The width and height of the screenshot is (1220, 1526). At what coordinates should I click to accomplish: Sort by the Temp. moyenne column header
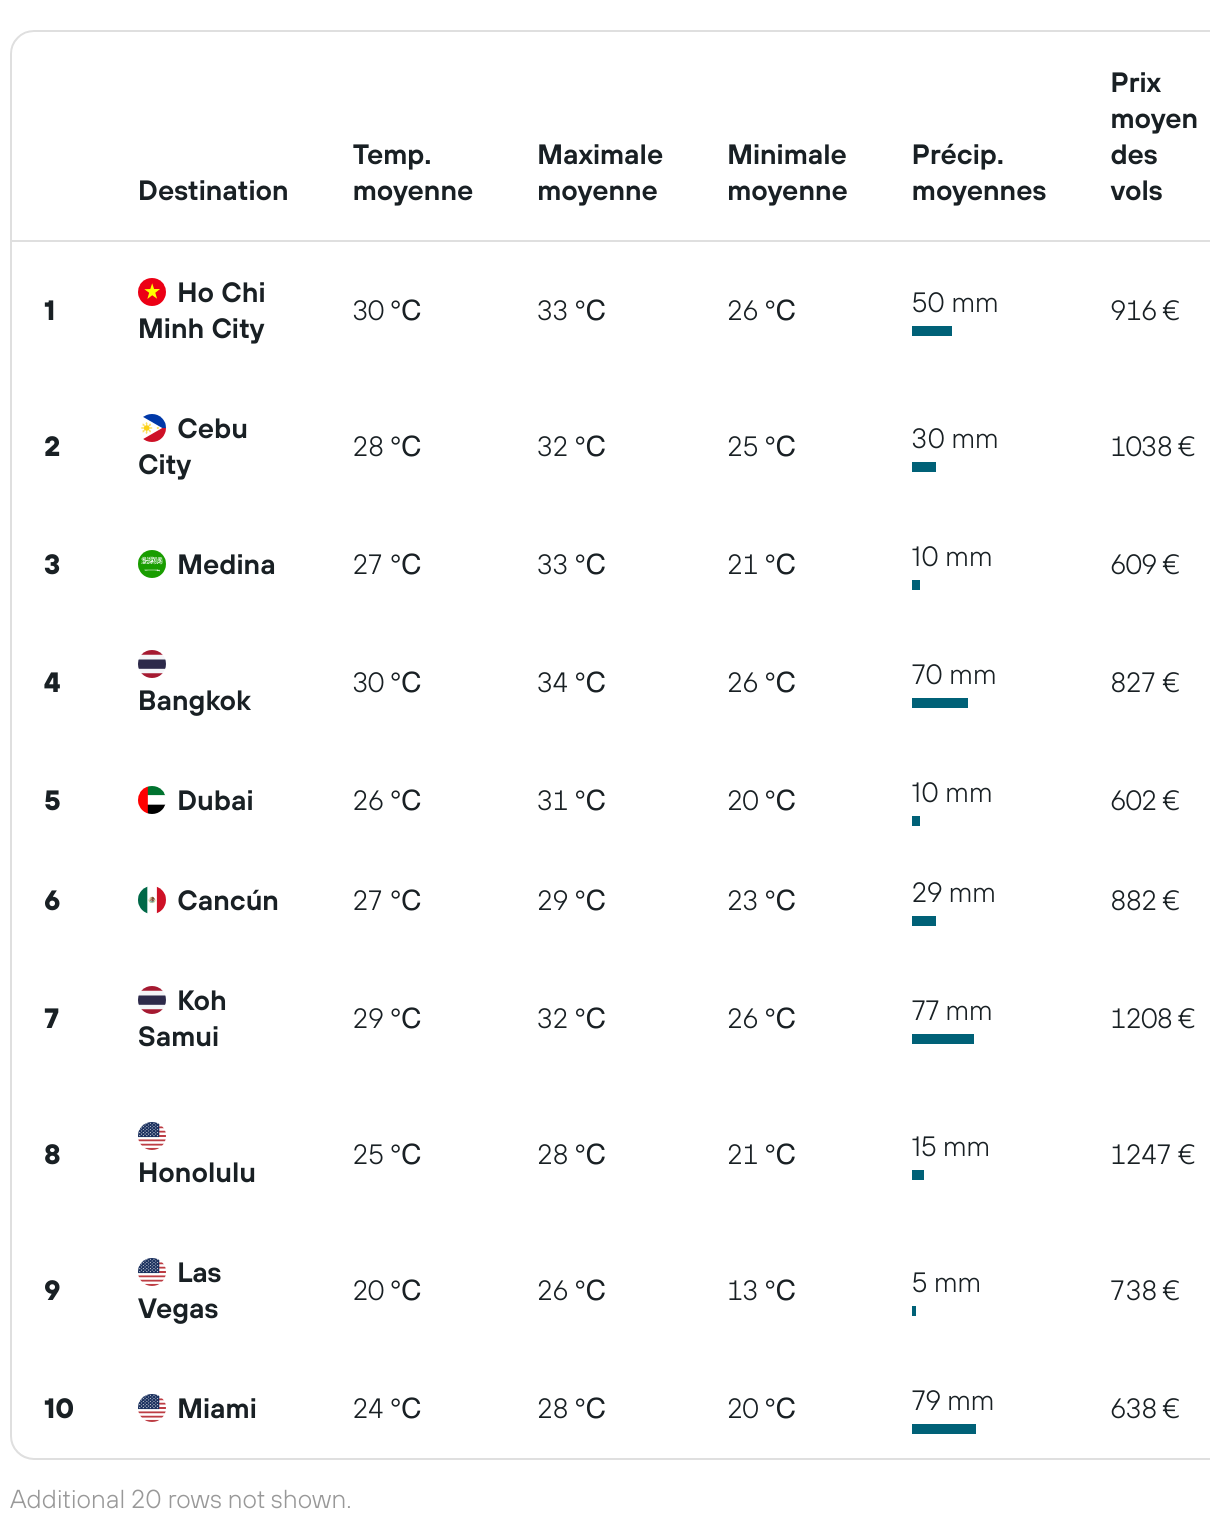(412, 173)
